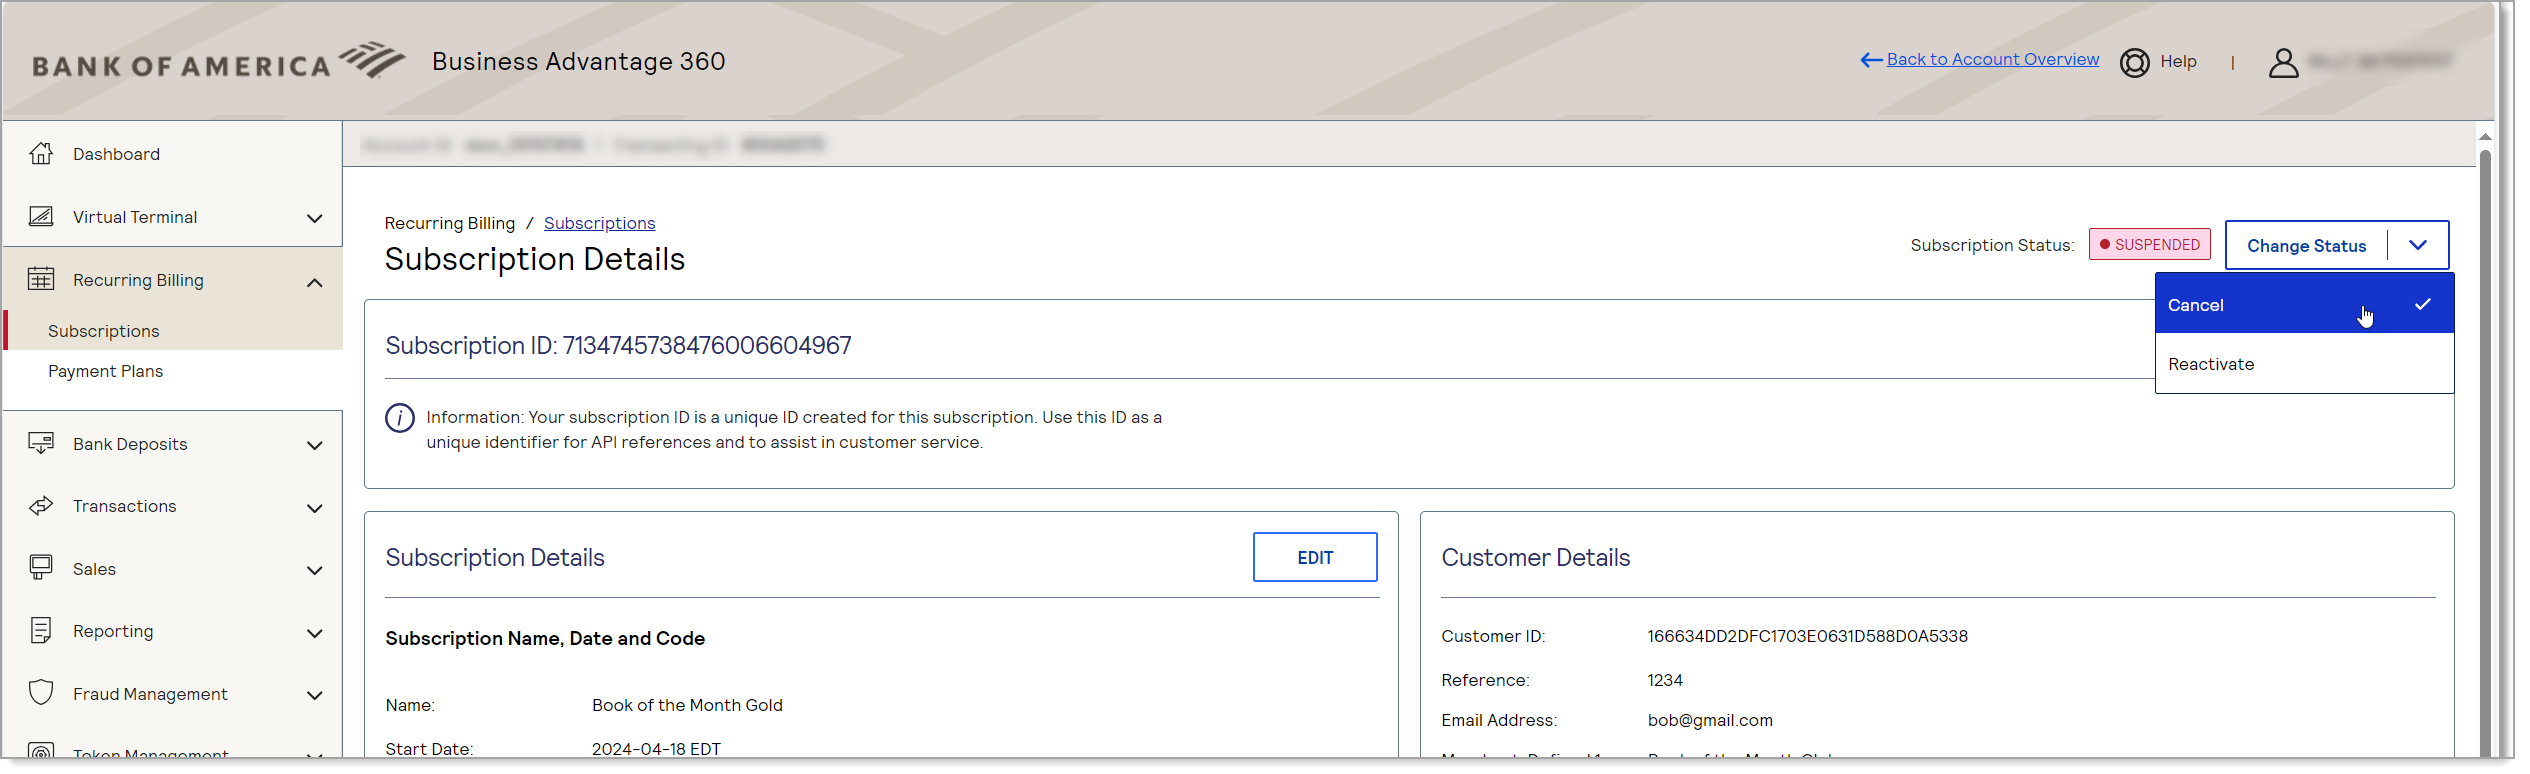Click the Fraud Management shield icon
Viewport: 2530px width, 774px height.
41,693
